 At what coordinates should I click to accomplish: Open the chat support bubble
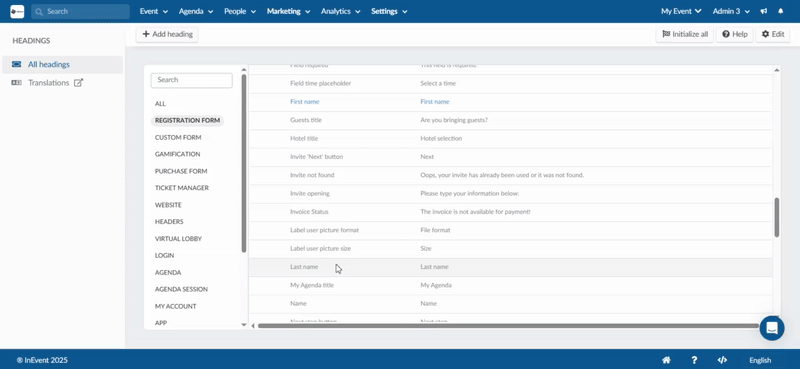point(771,328)
